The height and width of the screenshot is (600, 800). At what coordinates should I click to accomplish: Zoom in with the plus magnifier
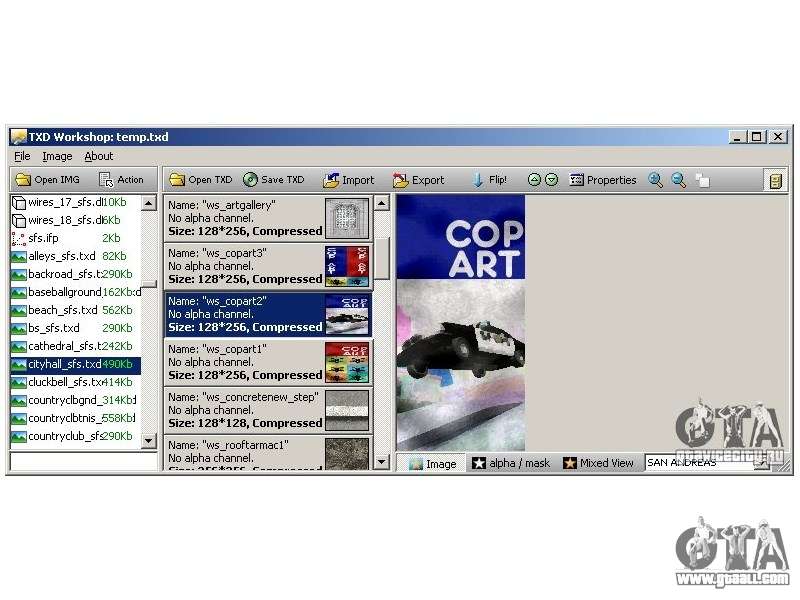(x=656, y=180)
